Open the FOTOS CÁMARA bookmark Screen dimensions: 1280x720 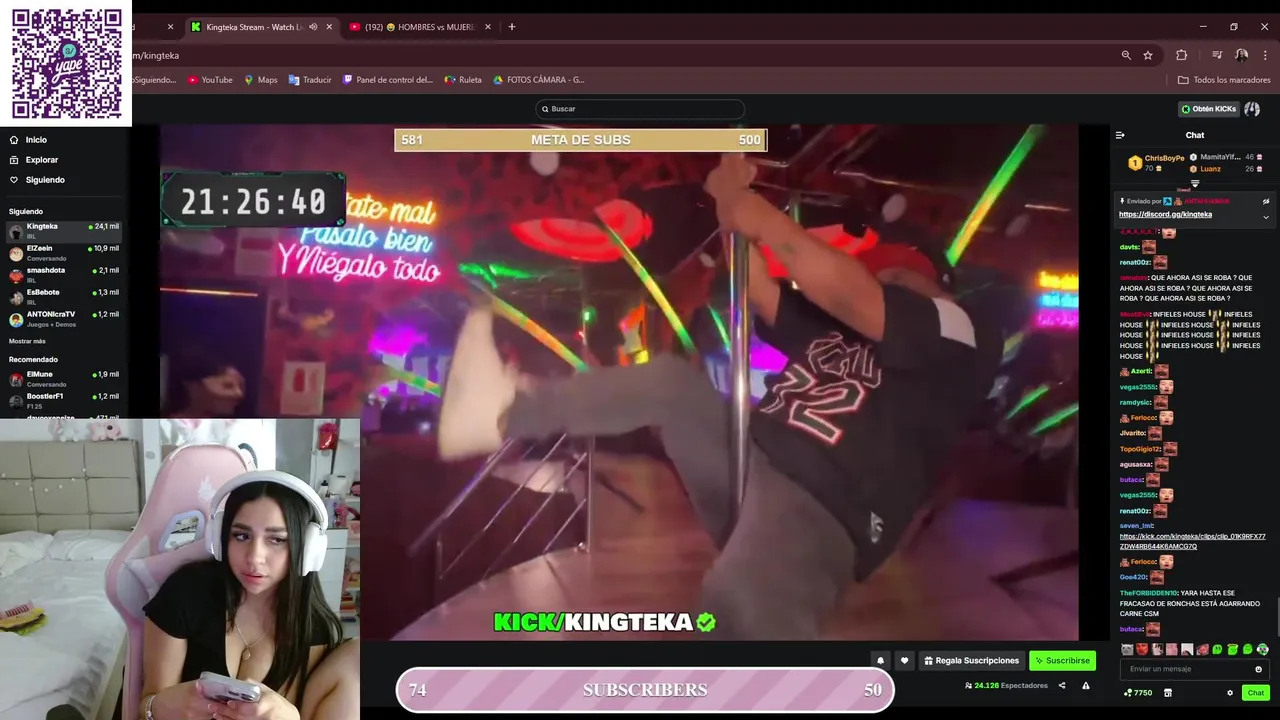tap(538, 80)
